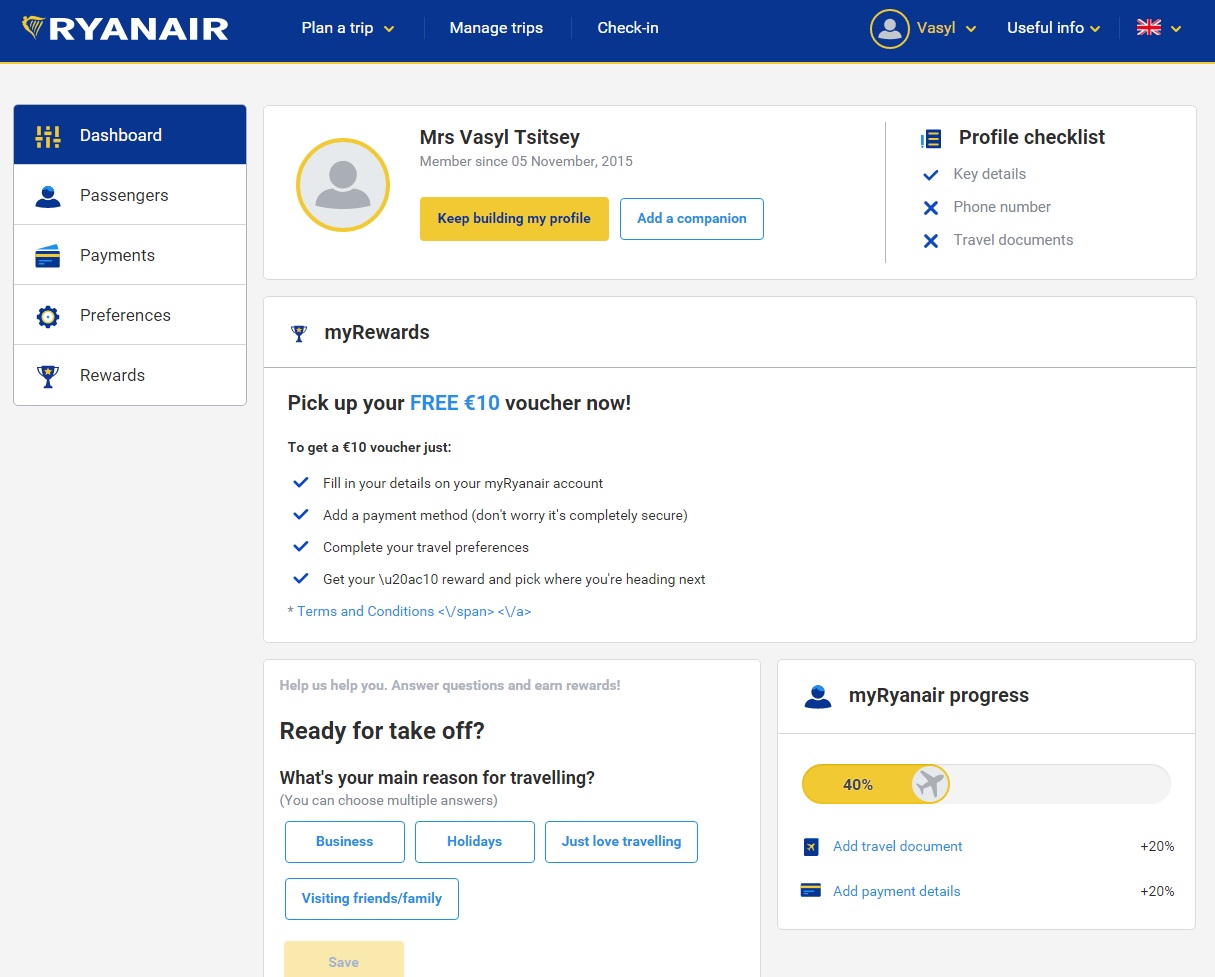1215x977 pixels.
Task: Click checkmark beside Add a payment method
Action: [x=300, y=515]
